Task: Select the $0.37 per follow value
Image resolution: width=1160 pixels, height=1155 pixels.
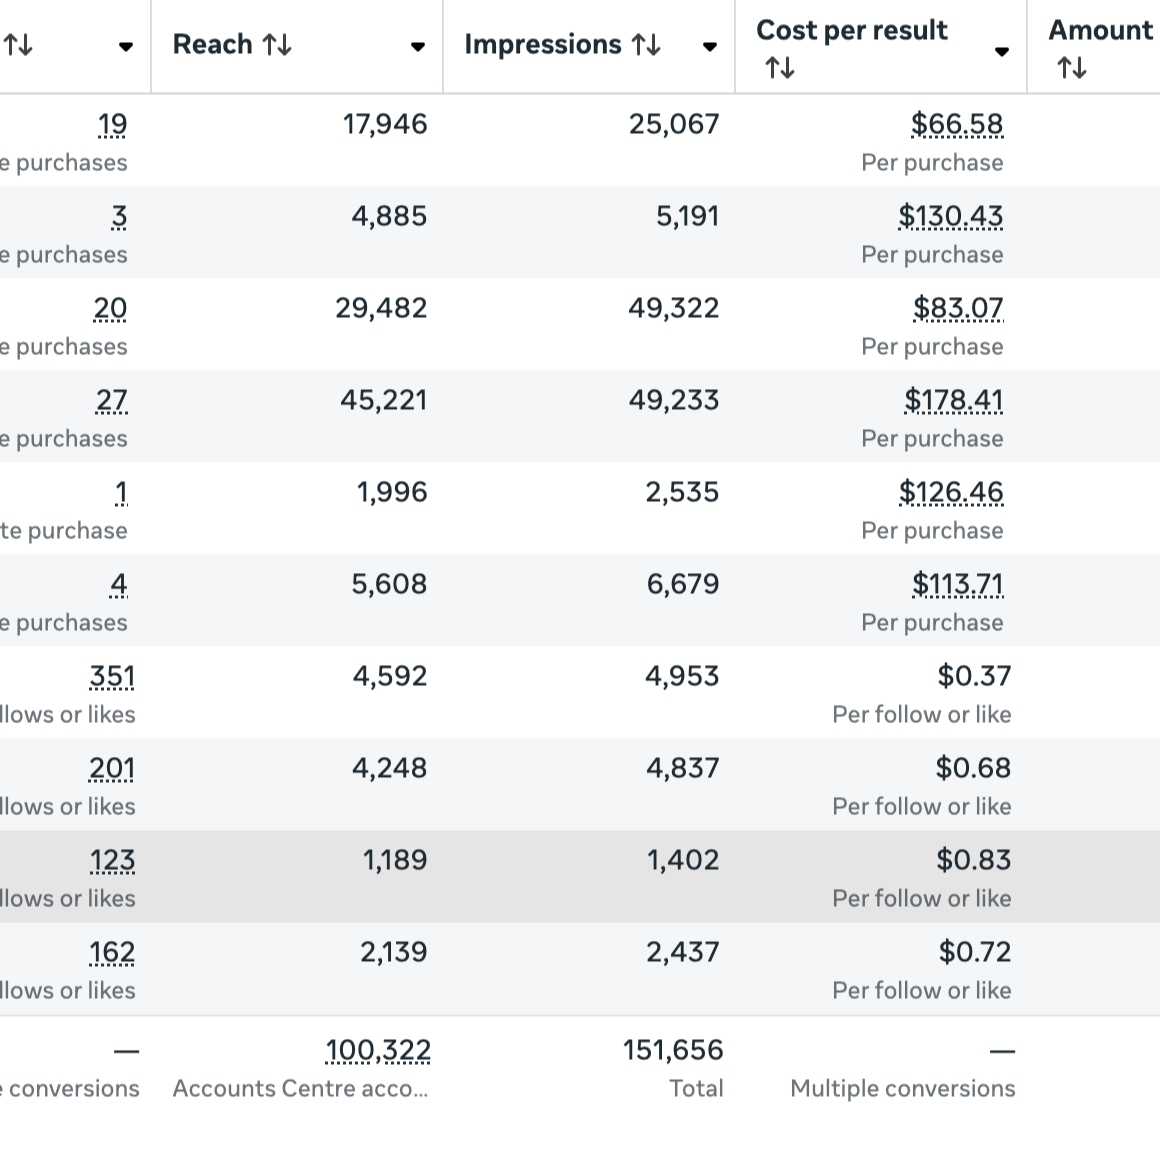Action: click(974, 676)
